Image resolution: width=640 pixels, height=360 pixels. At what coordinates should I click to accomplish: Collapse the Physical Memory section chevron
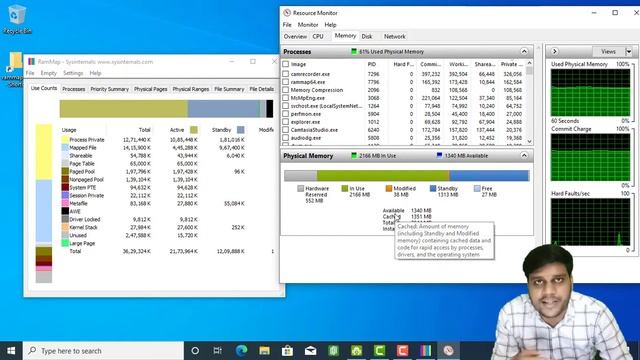524,156
